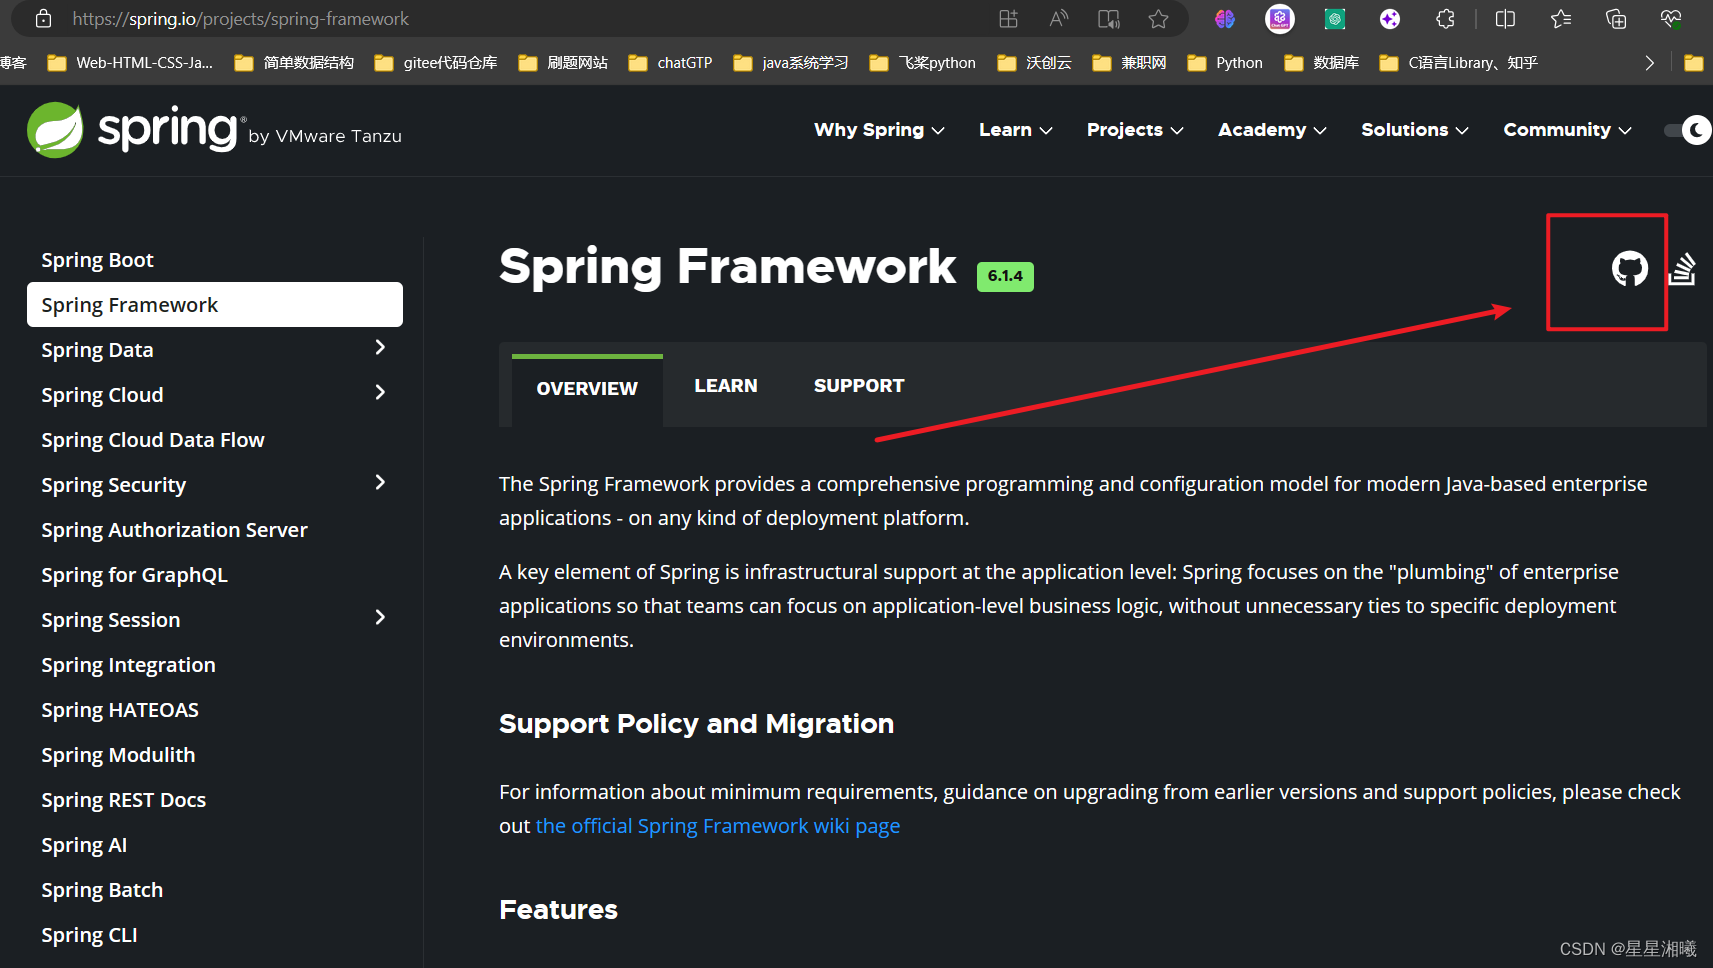Open the browser Extensions puzzle icon
Viewport: 1713px width, 968px height.
[1445, 18]
